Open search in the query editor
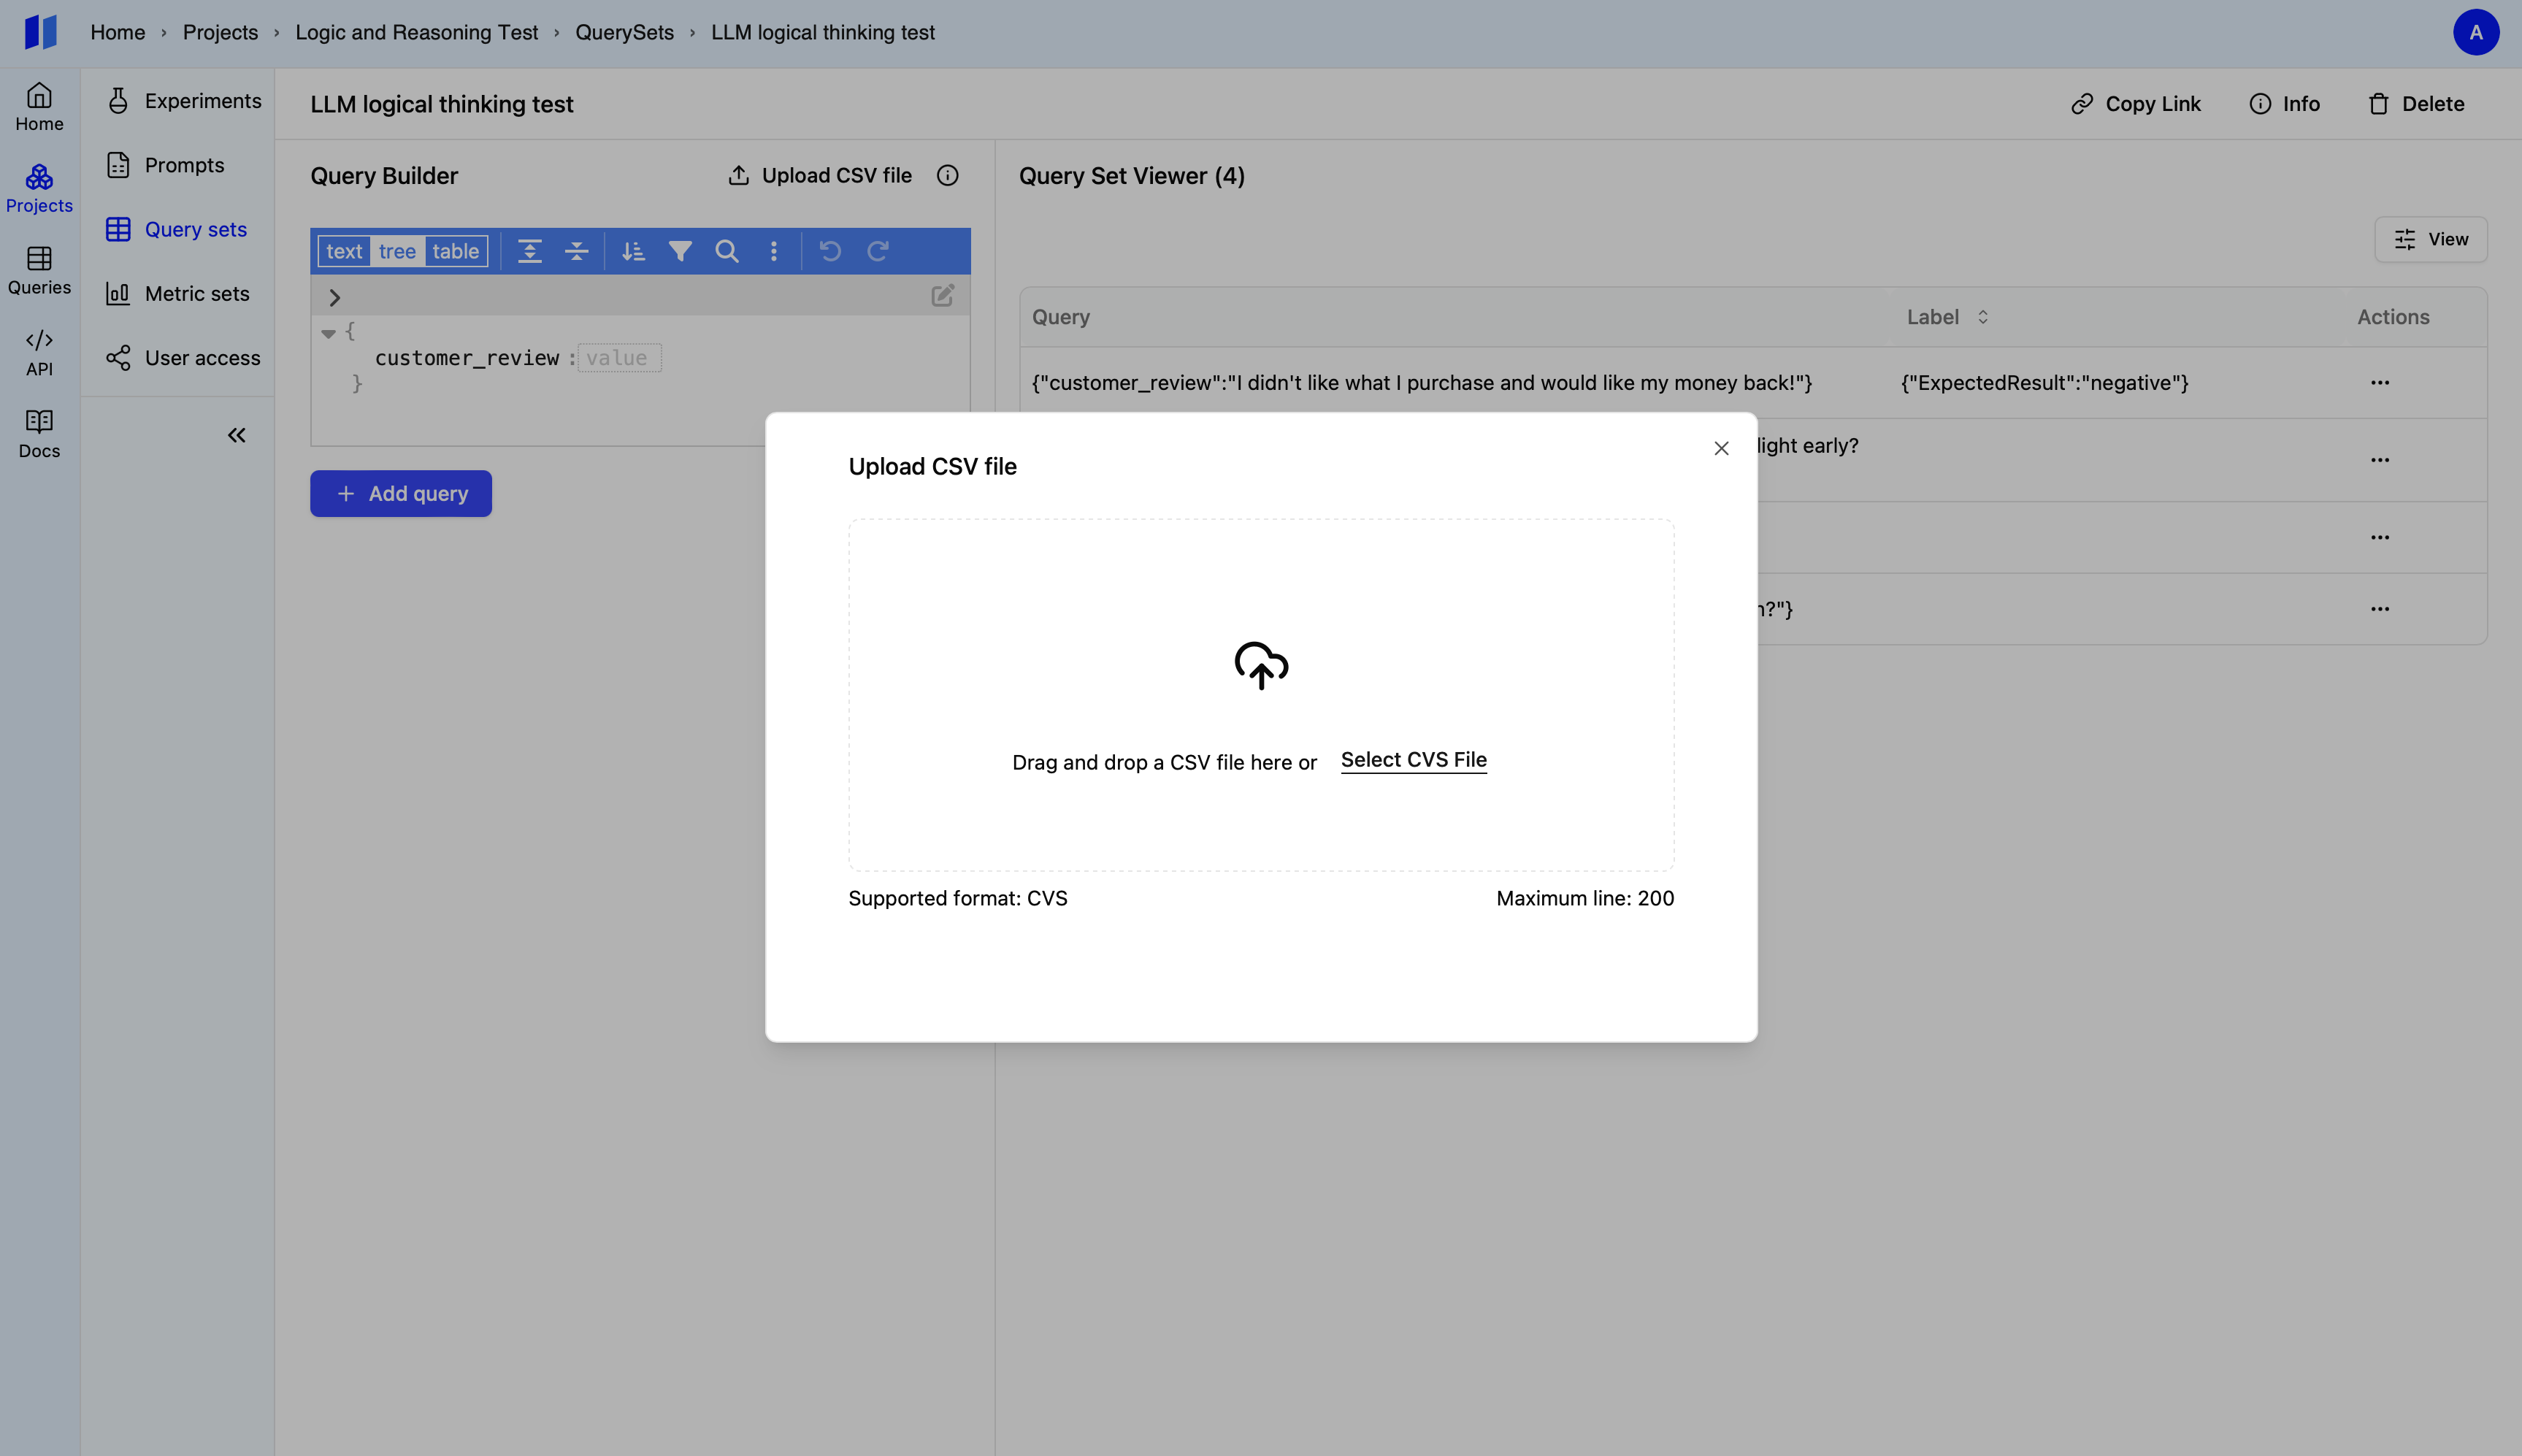 (727, 251)
